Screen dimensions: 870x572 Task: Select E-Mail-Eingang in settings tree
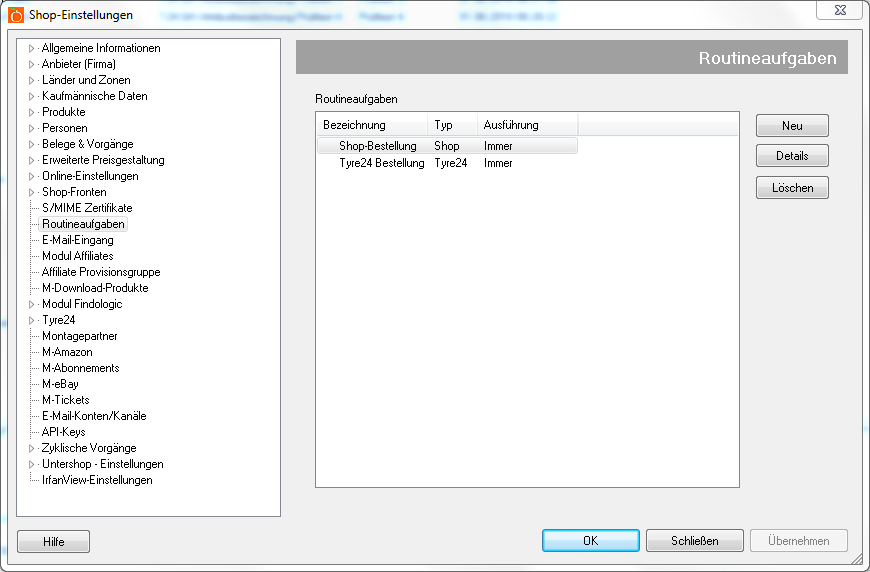coord(77,240)
